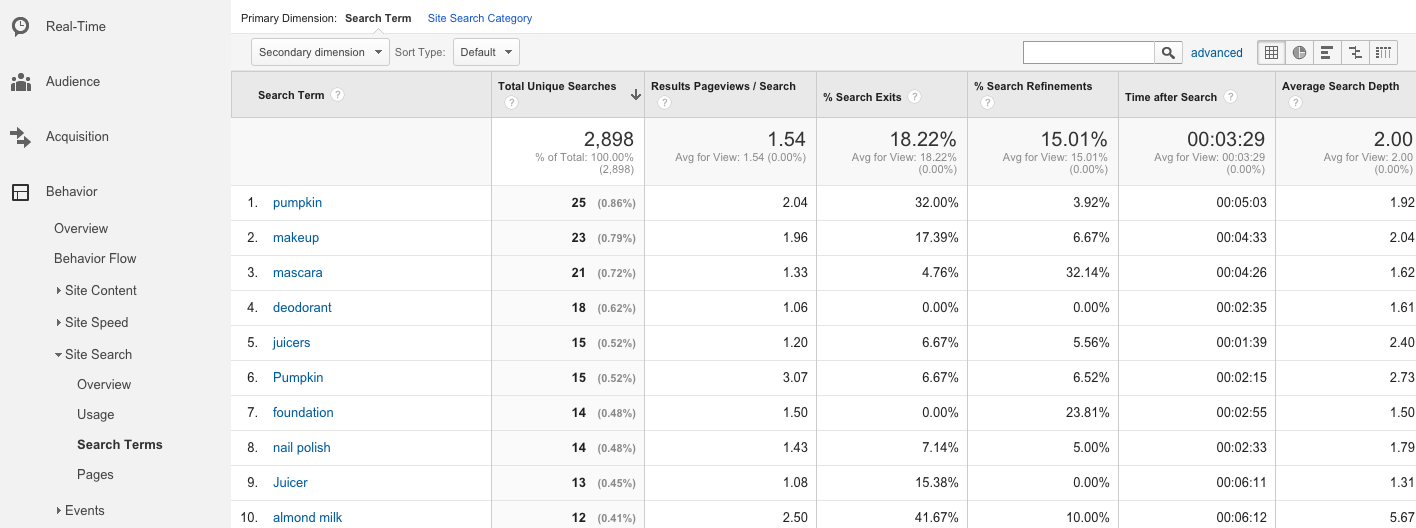Screen dimensions: 1416x528
Task: Switch to the pie chart (percentage) view
Action: tap(1299, 53)
